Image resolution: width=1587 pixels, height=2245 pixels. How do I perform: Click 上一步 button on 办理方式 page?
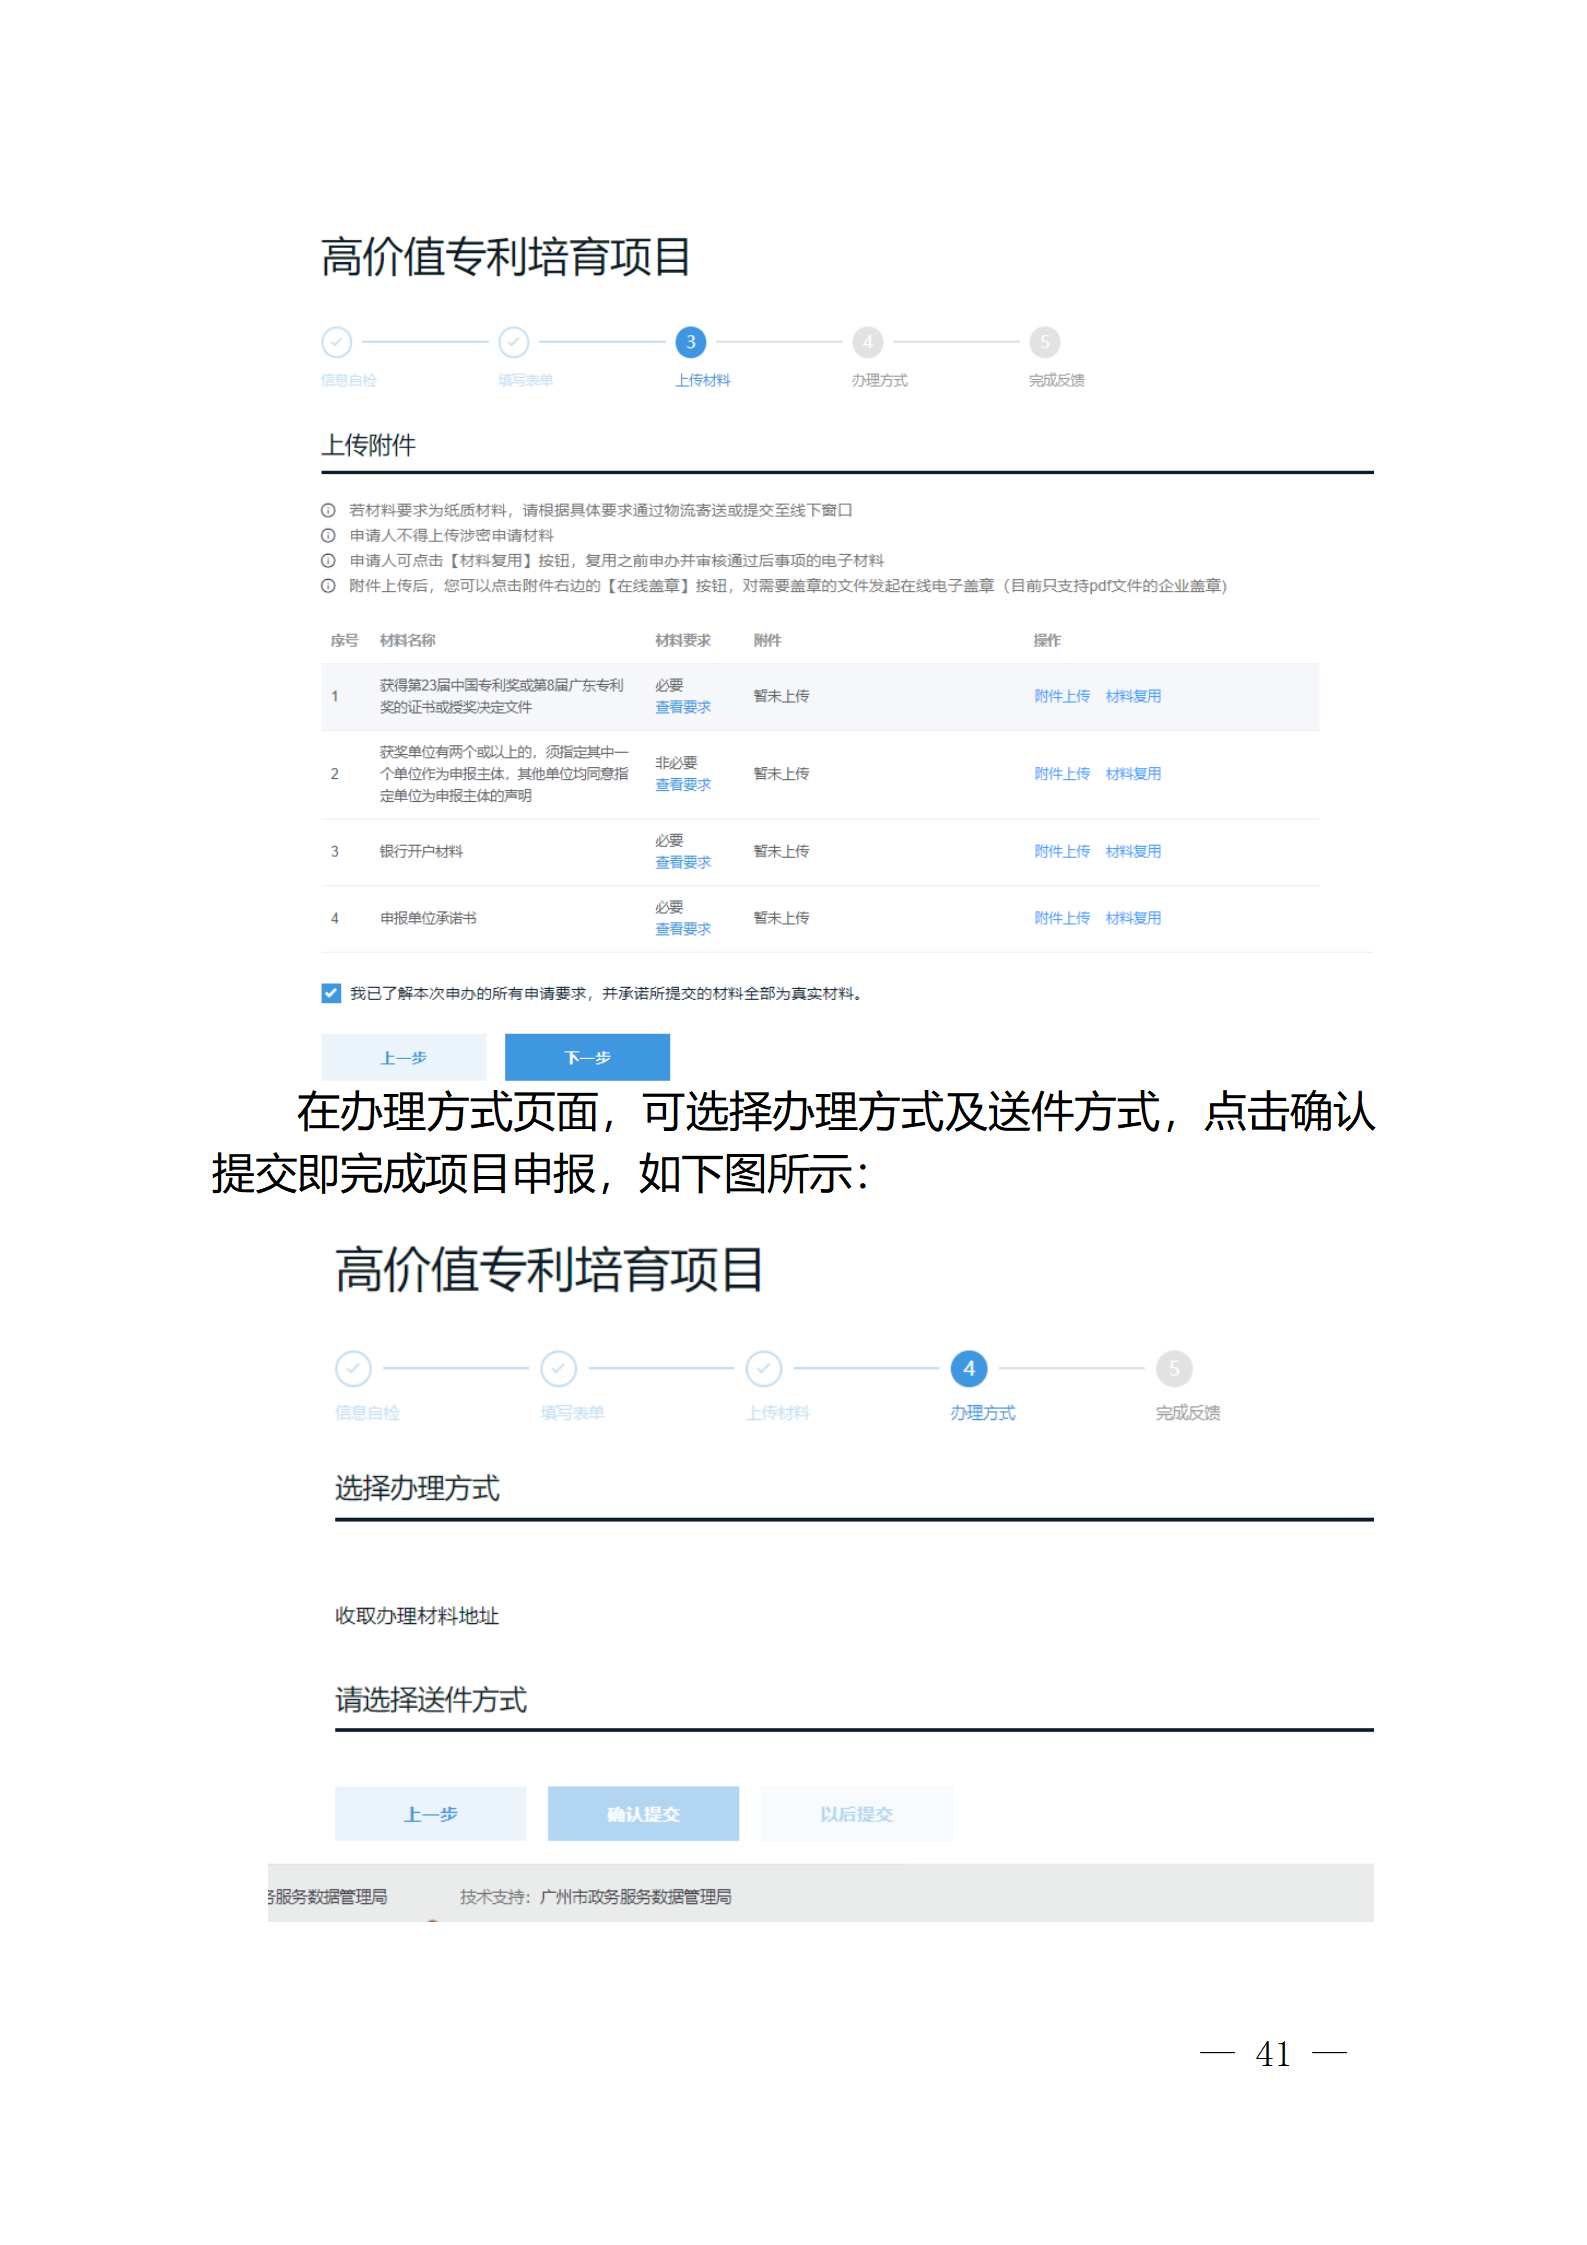click(430, 1813)
